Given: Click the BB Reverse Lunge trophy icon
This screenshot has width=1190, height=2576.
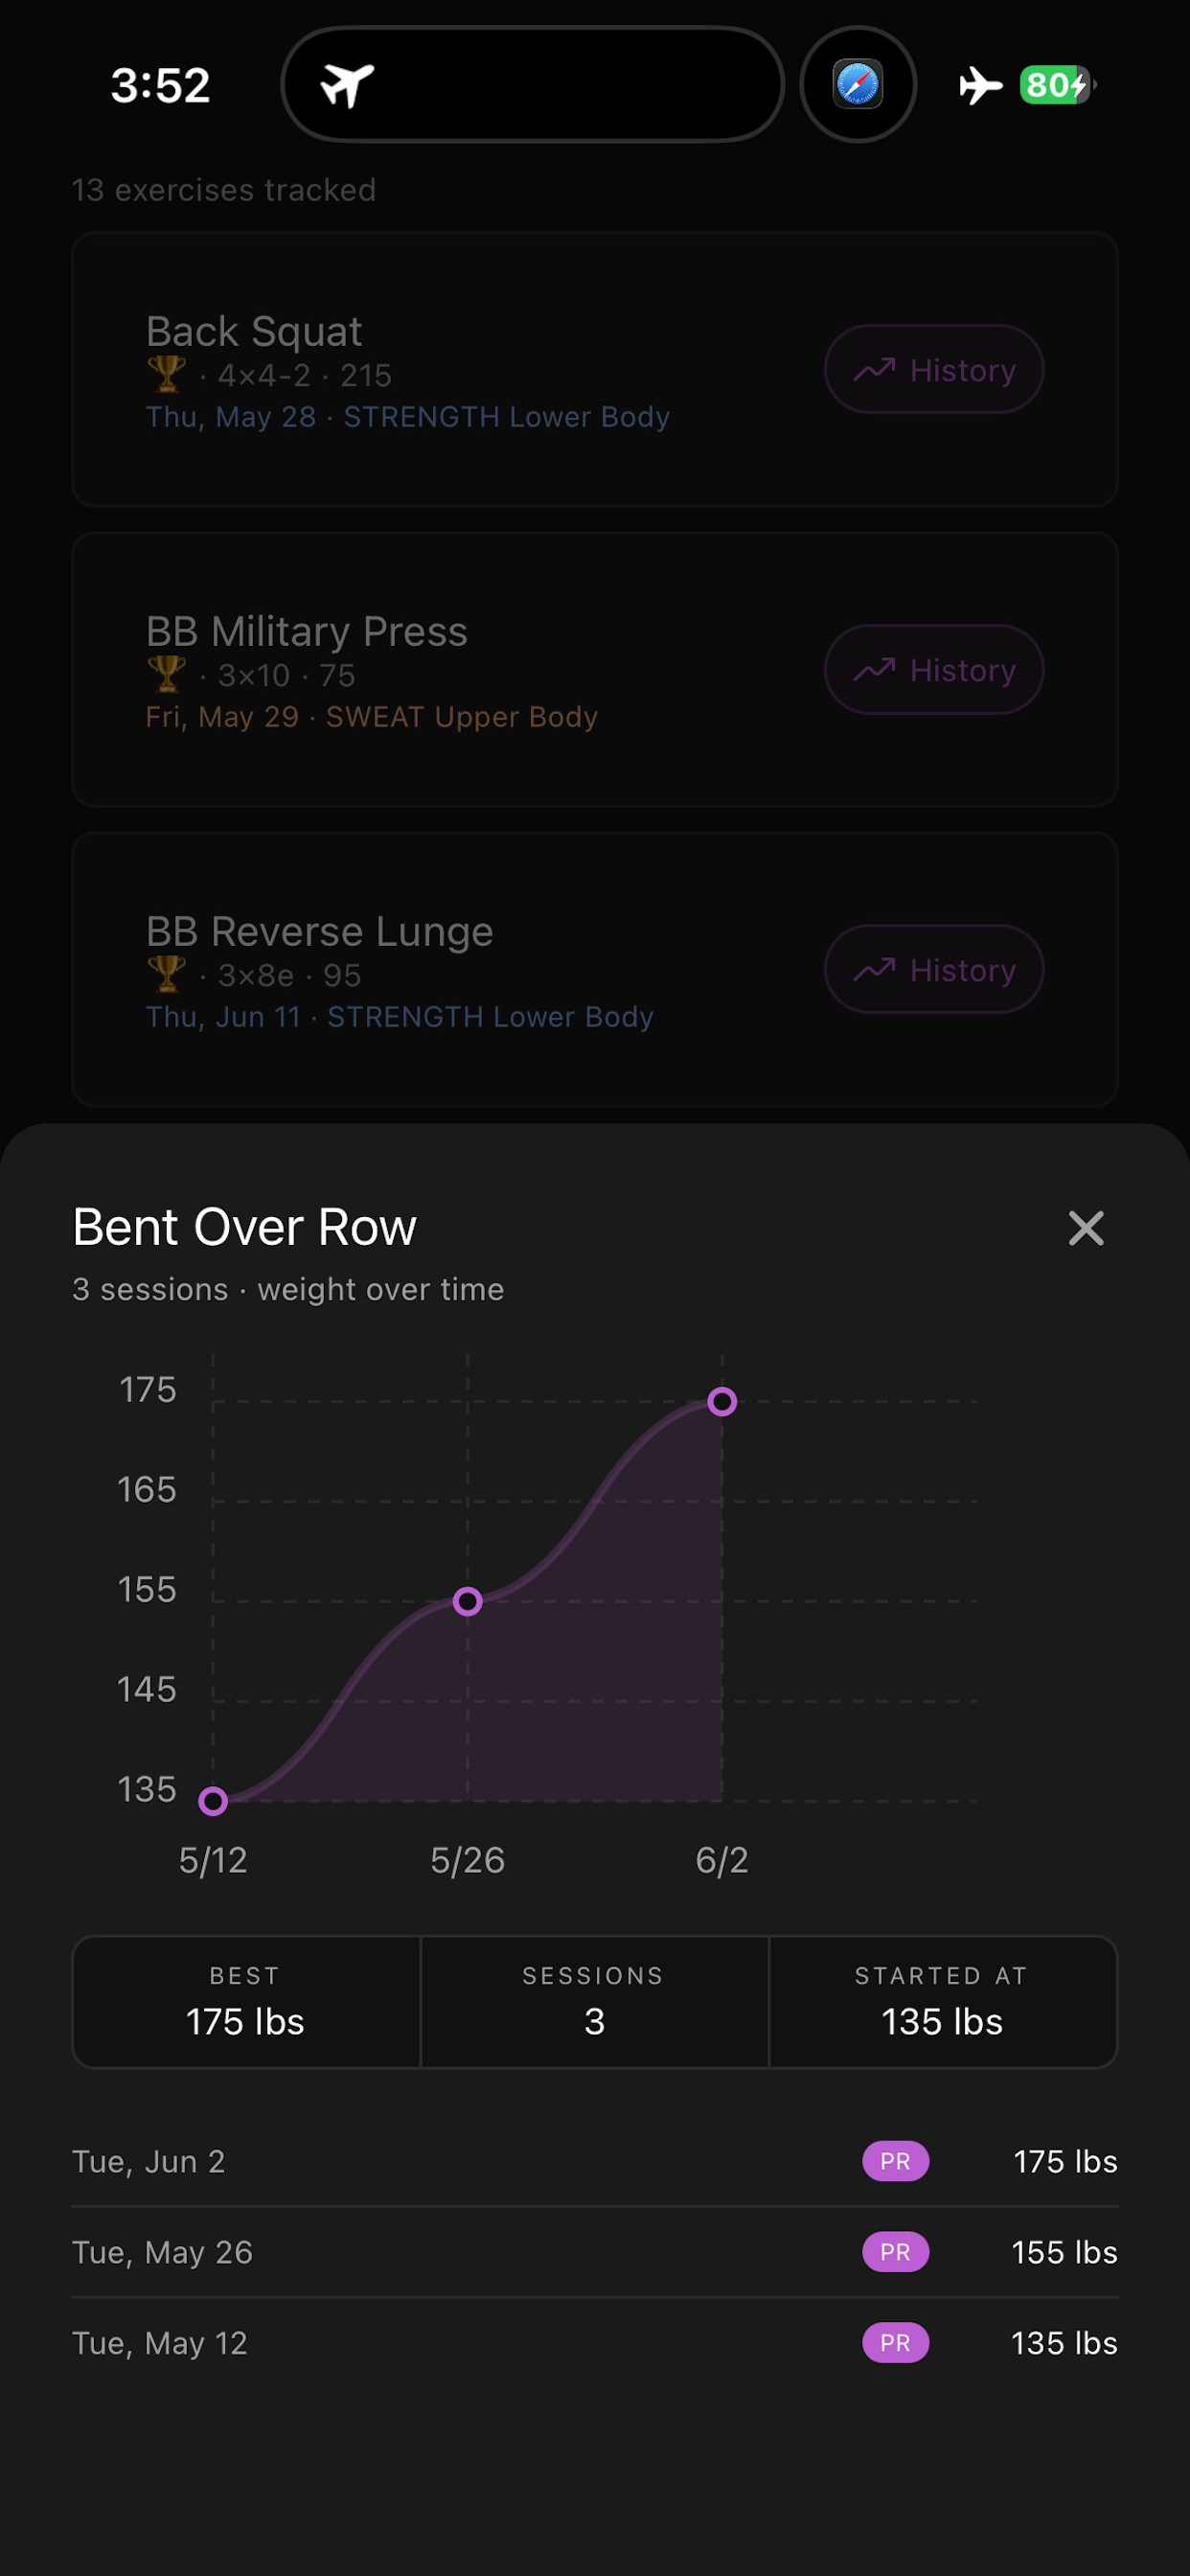Looking at the screenshot, I should (166, 975).
